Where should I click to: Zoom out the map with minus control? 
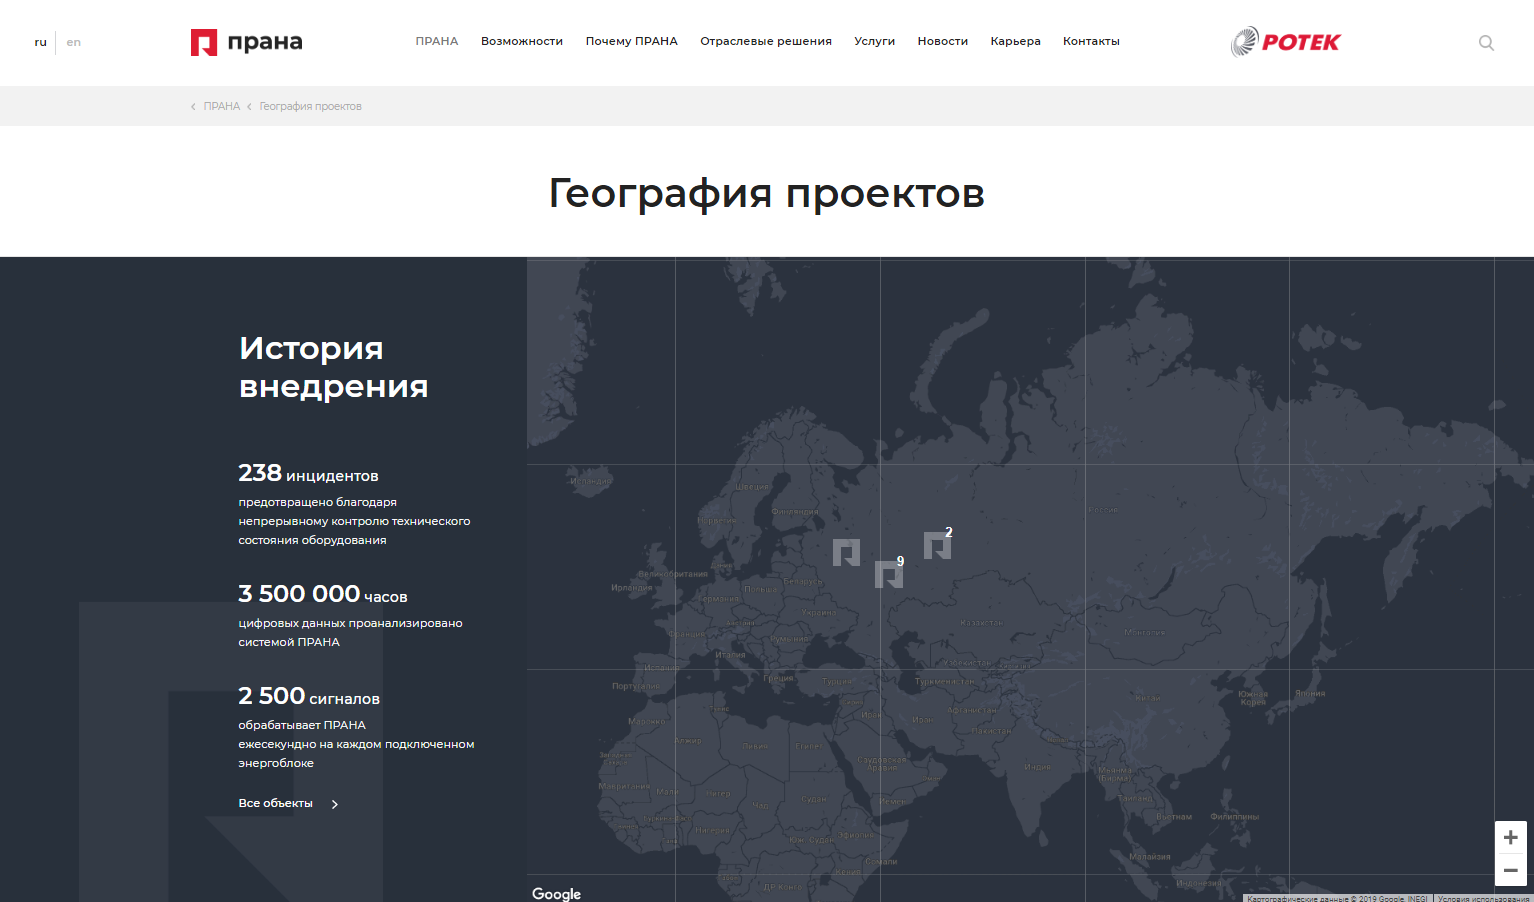1510,869
